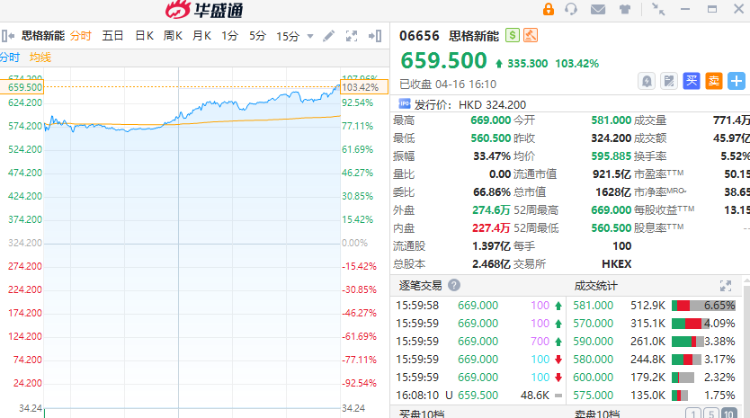Switch to 五日 chart tab
Screen dimensions: 750x418
click(112, 36)
